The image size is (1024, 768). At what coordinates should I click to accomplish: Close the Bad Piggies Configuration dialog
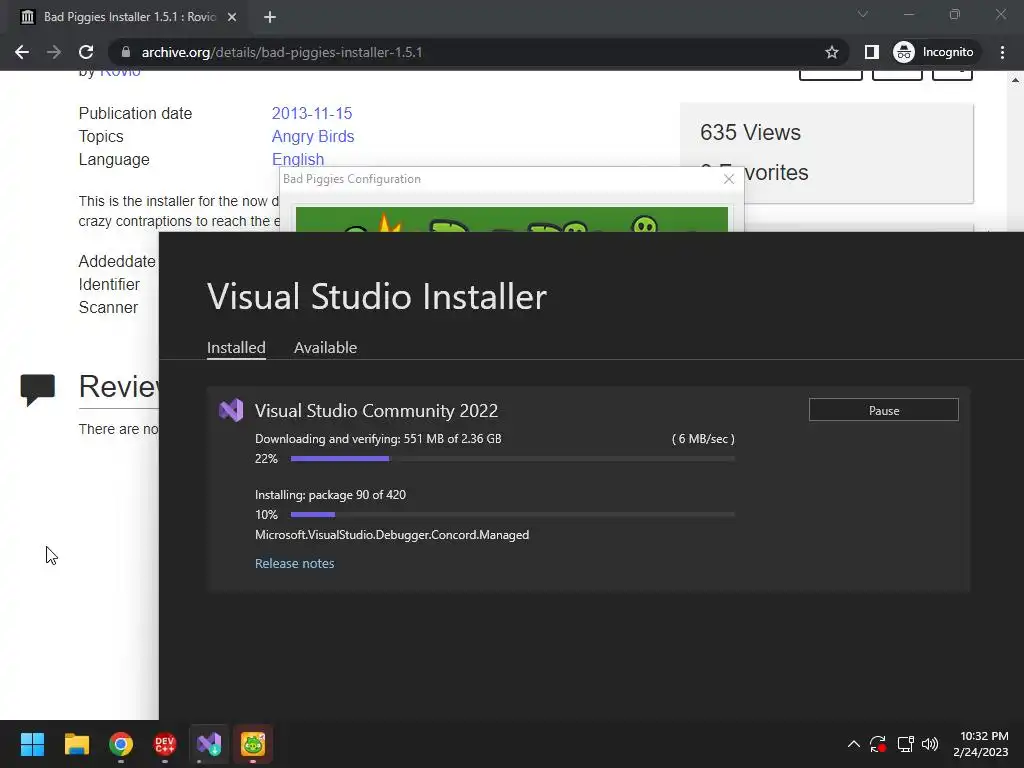click(x=729, y=179)
